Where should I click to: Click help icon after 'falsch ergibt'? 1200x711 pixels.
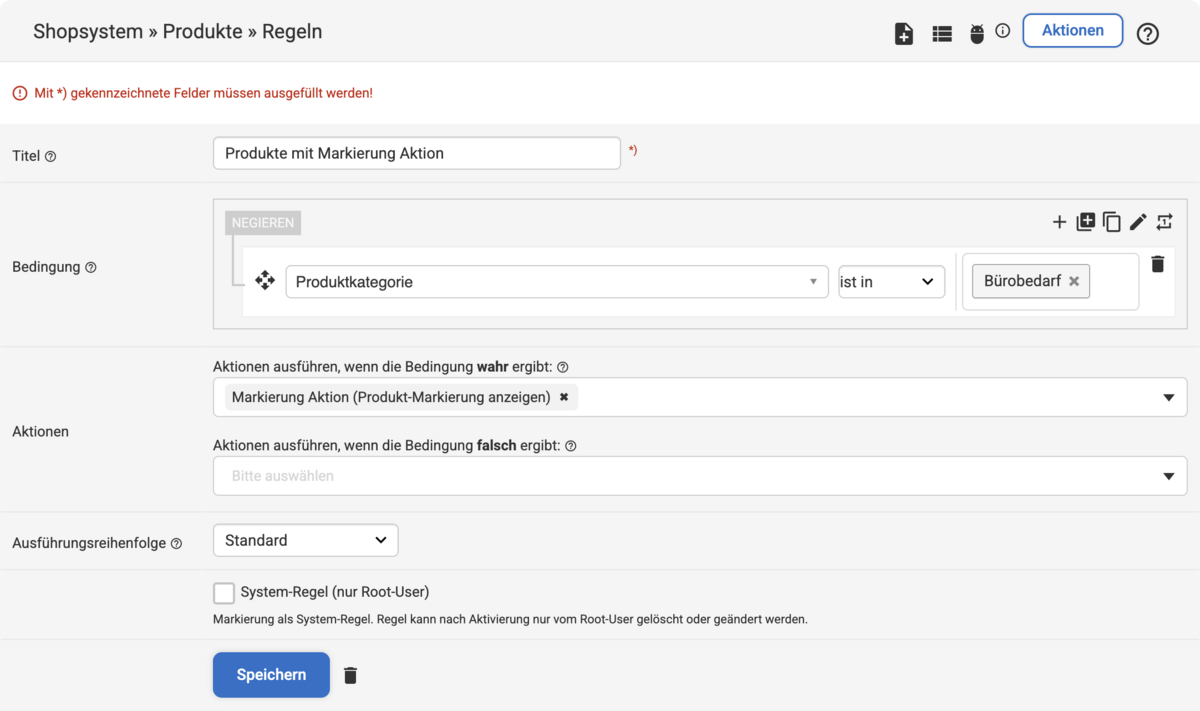pos(571,447)
